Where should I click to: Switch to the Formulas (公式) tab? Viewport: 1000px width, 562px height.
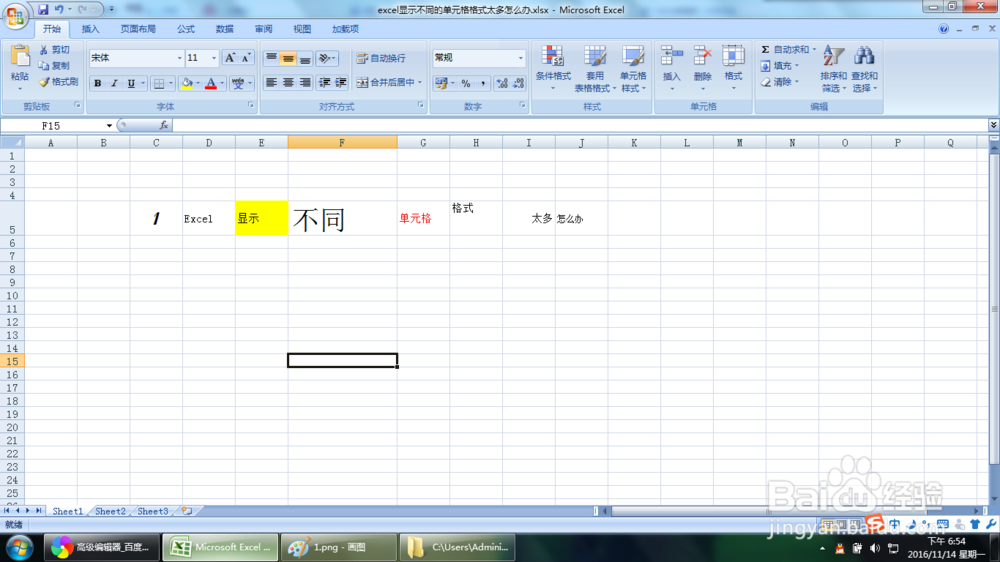[186, 29]
